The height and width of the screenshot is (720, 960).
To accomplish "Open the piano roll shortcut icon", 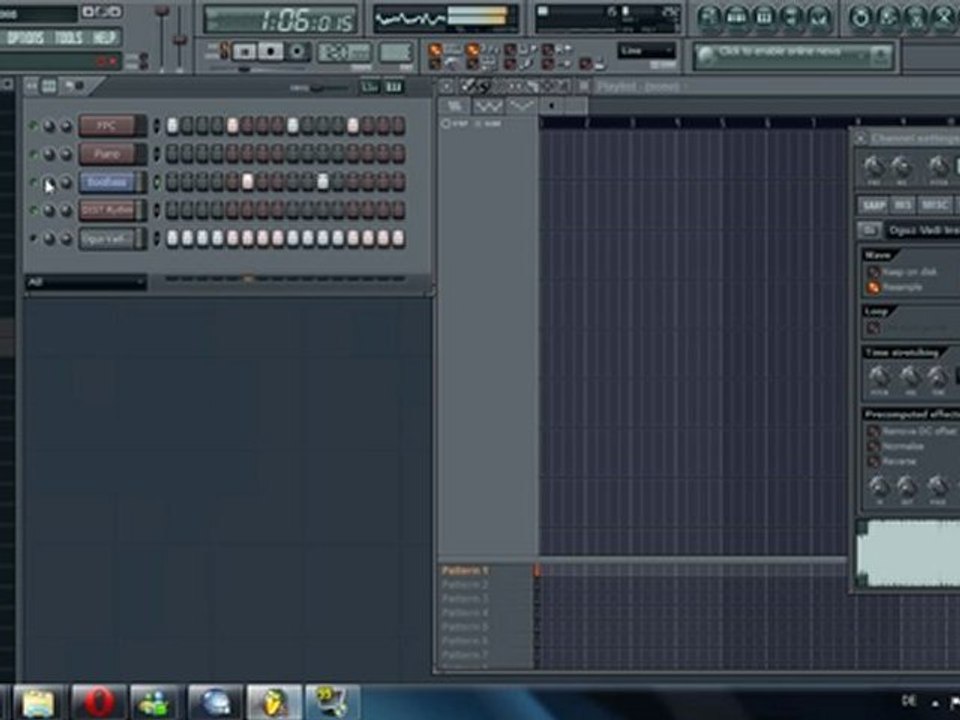I will tap(764, 18).
